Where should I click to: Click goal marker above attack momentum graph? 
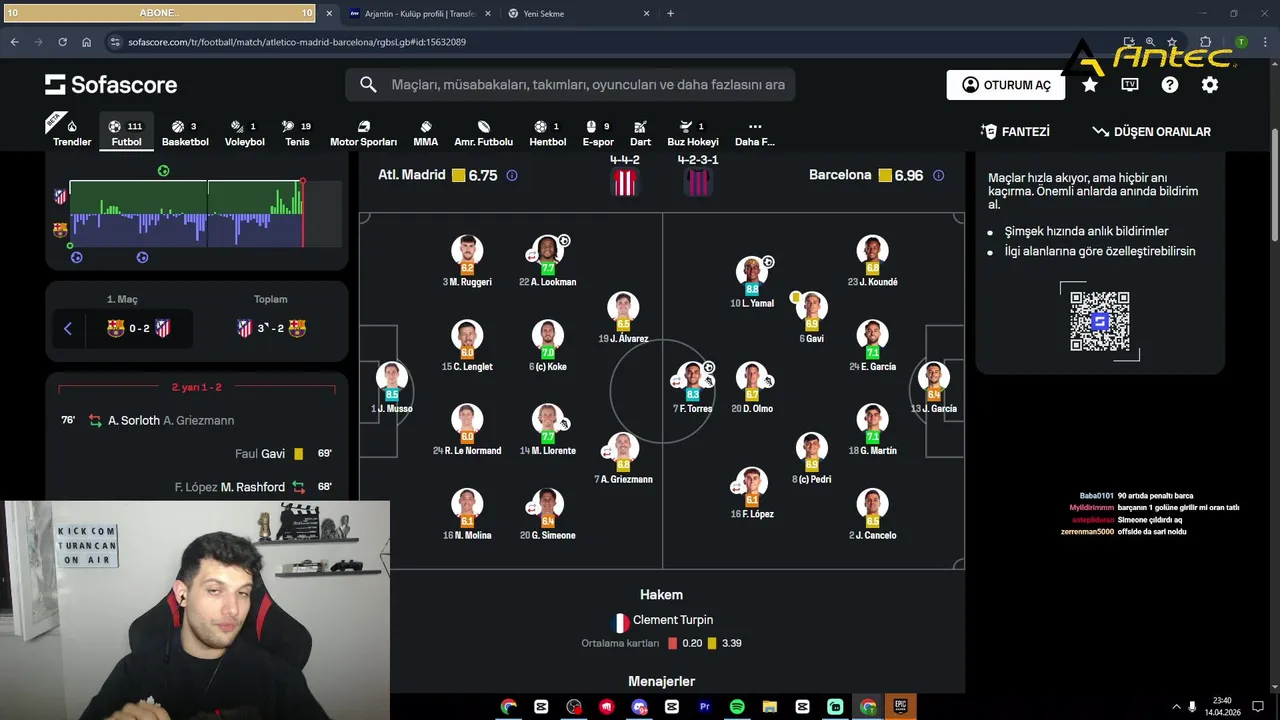(x=163, y=171)
